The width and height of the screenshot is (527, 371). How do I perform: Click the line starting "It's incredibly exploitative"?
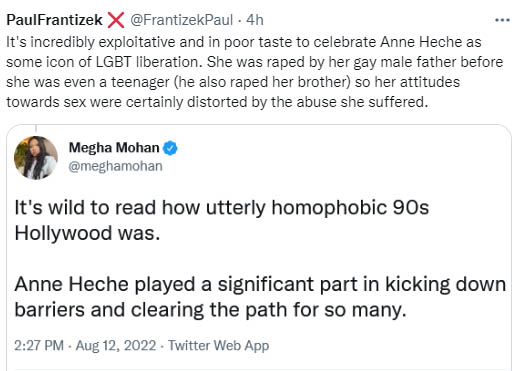(244, 42)
